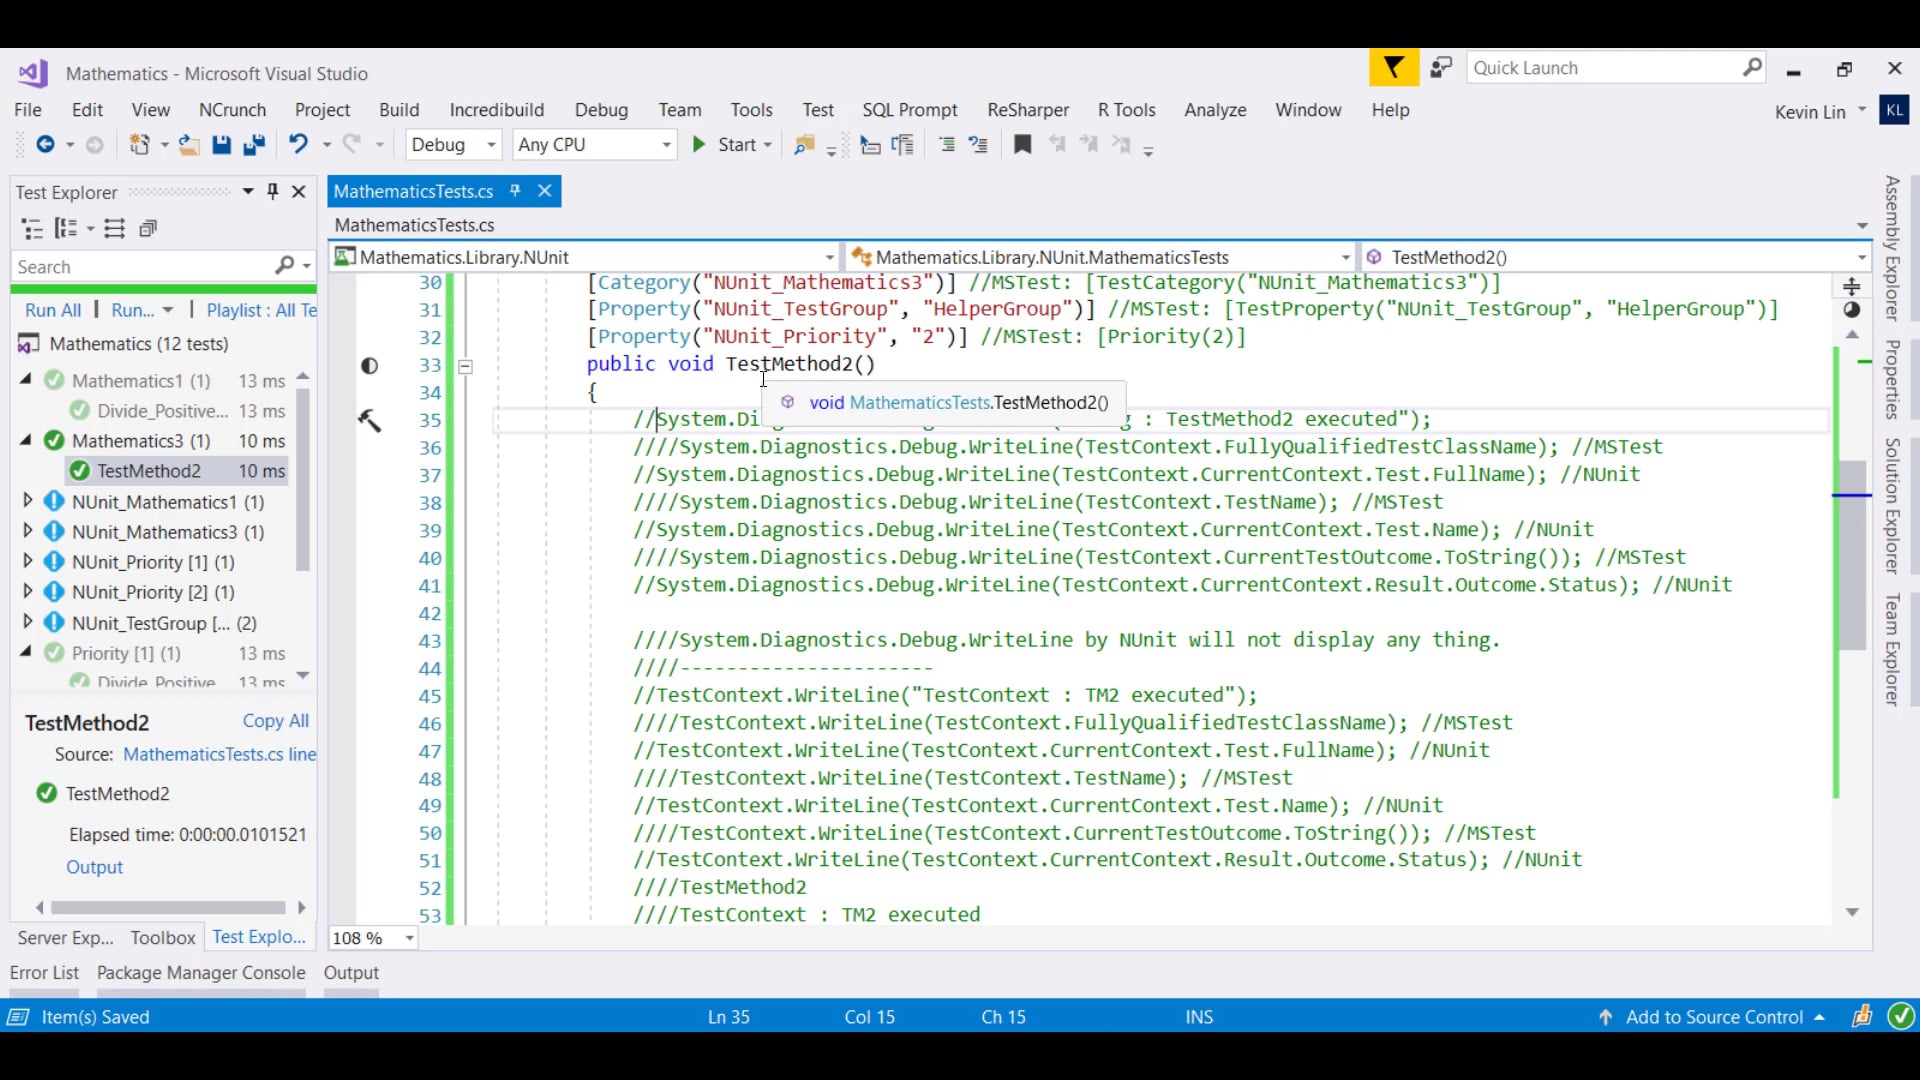Open the Quick Launch search icon
This screenshot has width=1920, height=1080.
click(x=1752, y=67)
